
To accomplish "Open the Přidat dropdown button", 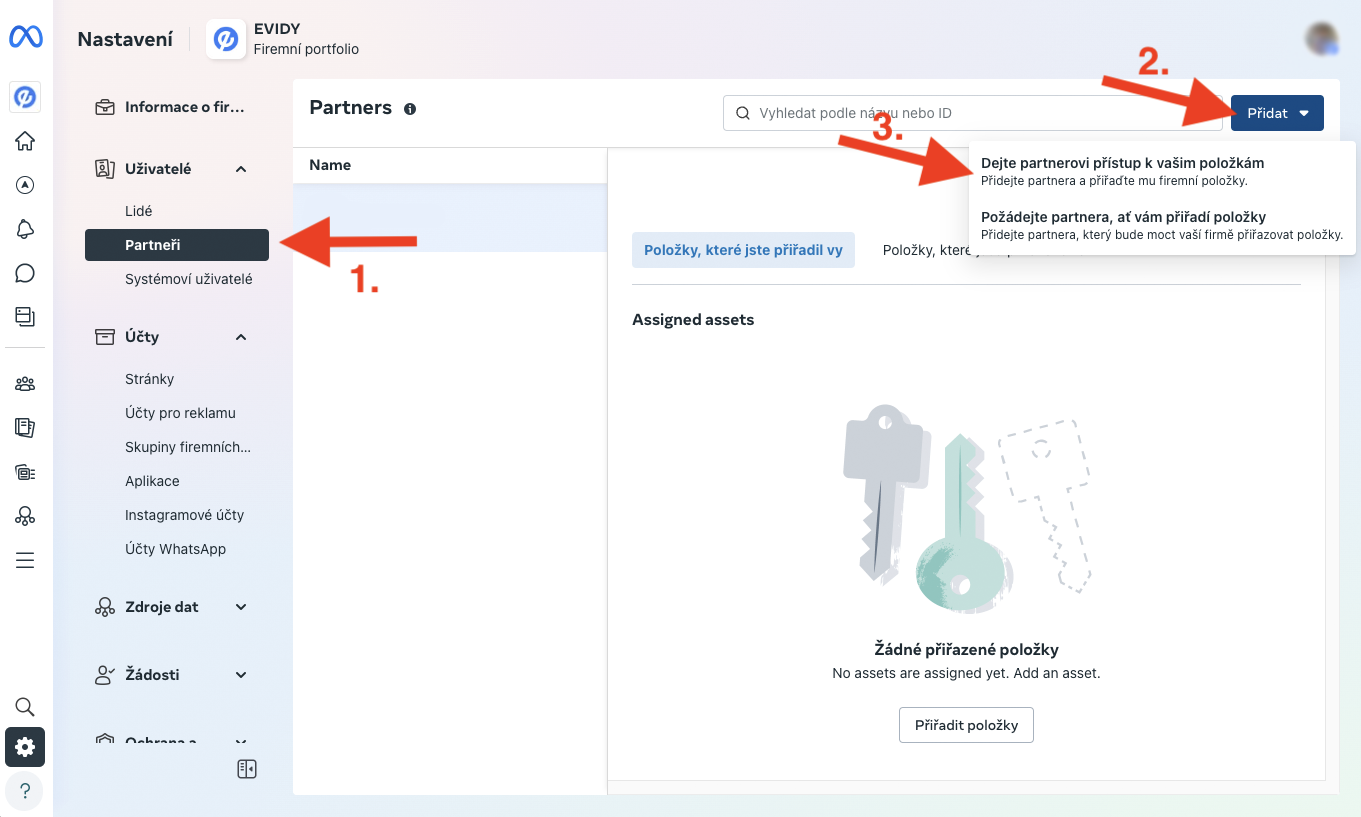I will [x=1277, y=113].
